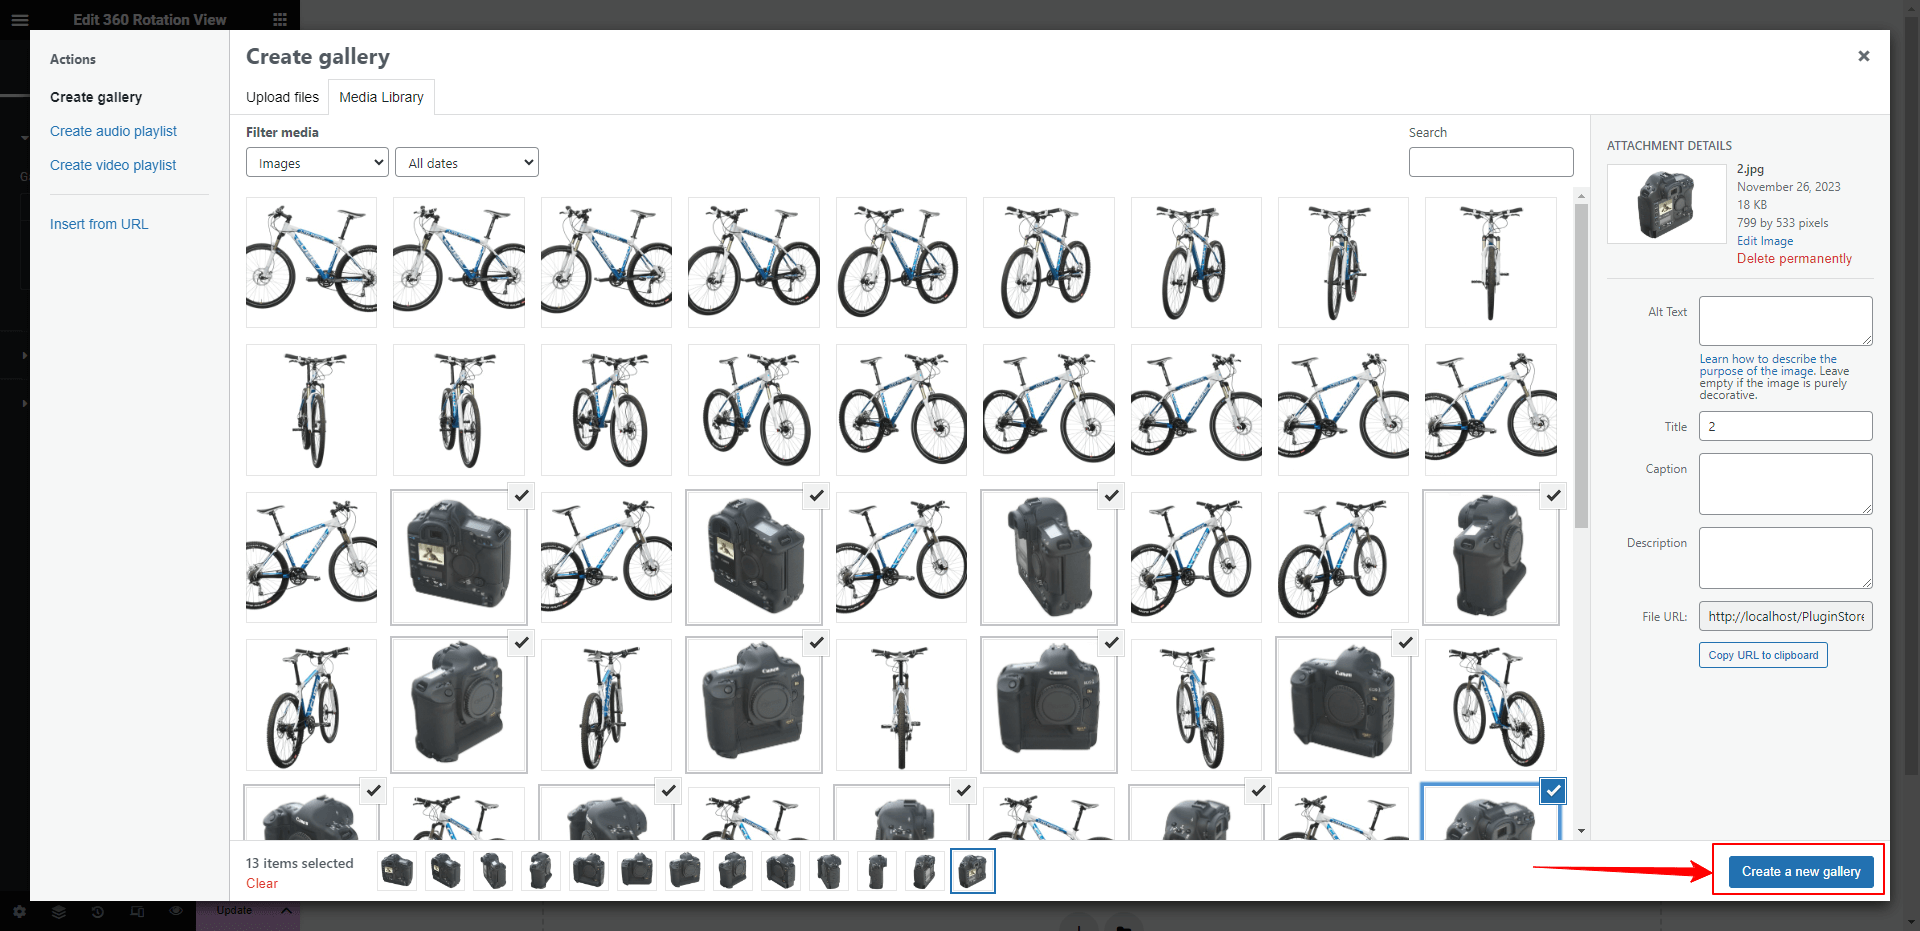1920x931 pixels.
Task: Open the Navigator layers icon
Action: click(59, 912)
